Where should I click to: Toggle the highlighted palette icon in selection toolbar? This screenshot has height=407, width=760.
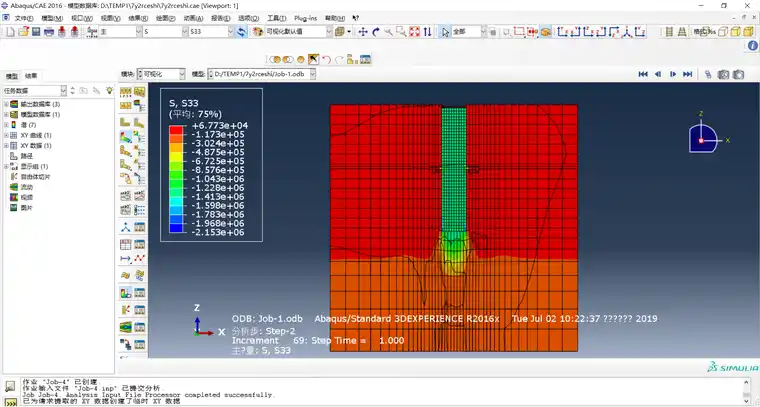546,32
